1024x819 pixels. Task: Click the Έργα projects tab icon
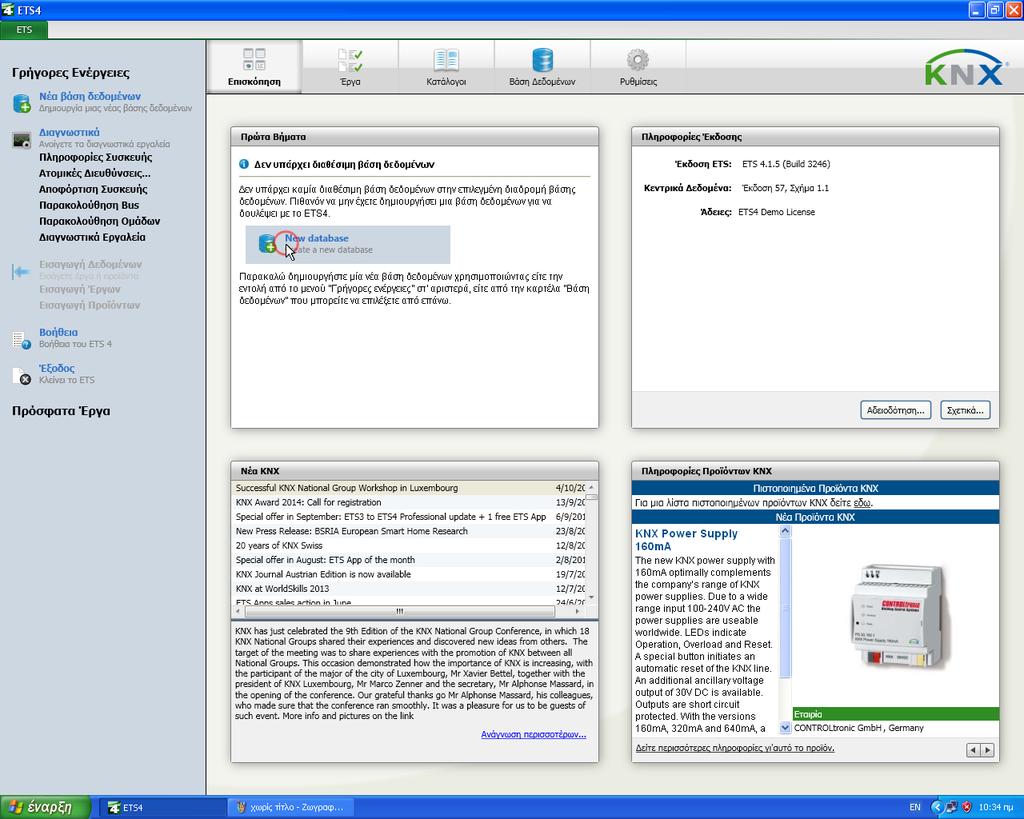tap(350, 60)
